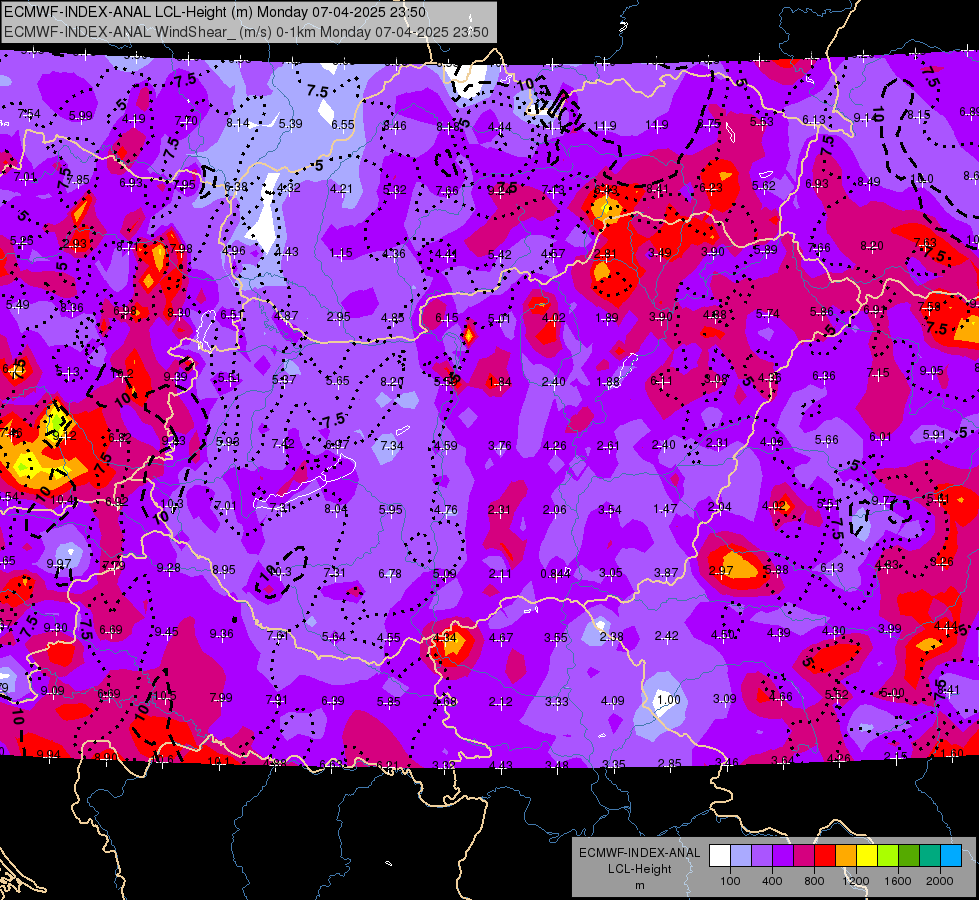Click the grid value 1.15
This screenshot has width=979, height=900.
click(x=341, y=253)
